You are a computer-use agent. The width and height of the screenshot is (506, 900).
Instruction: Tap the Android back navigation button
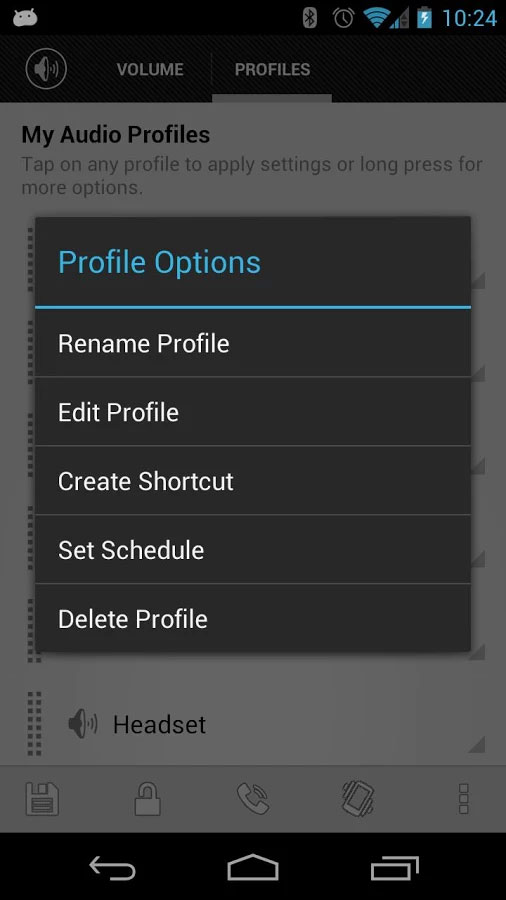click(112, 867)
